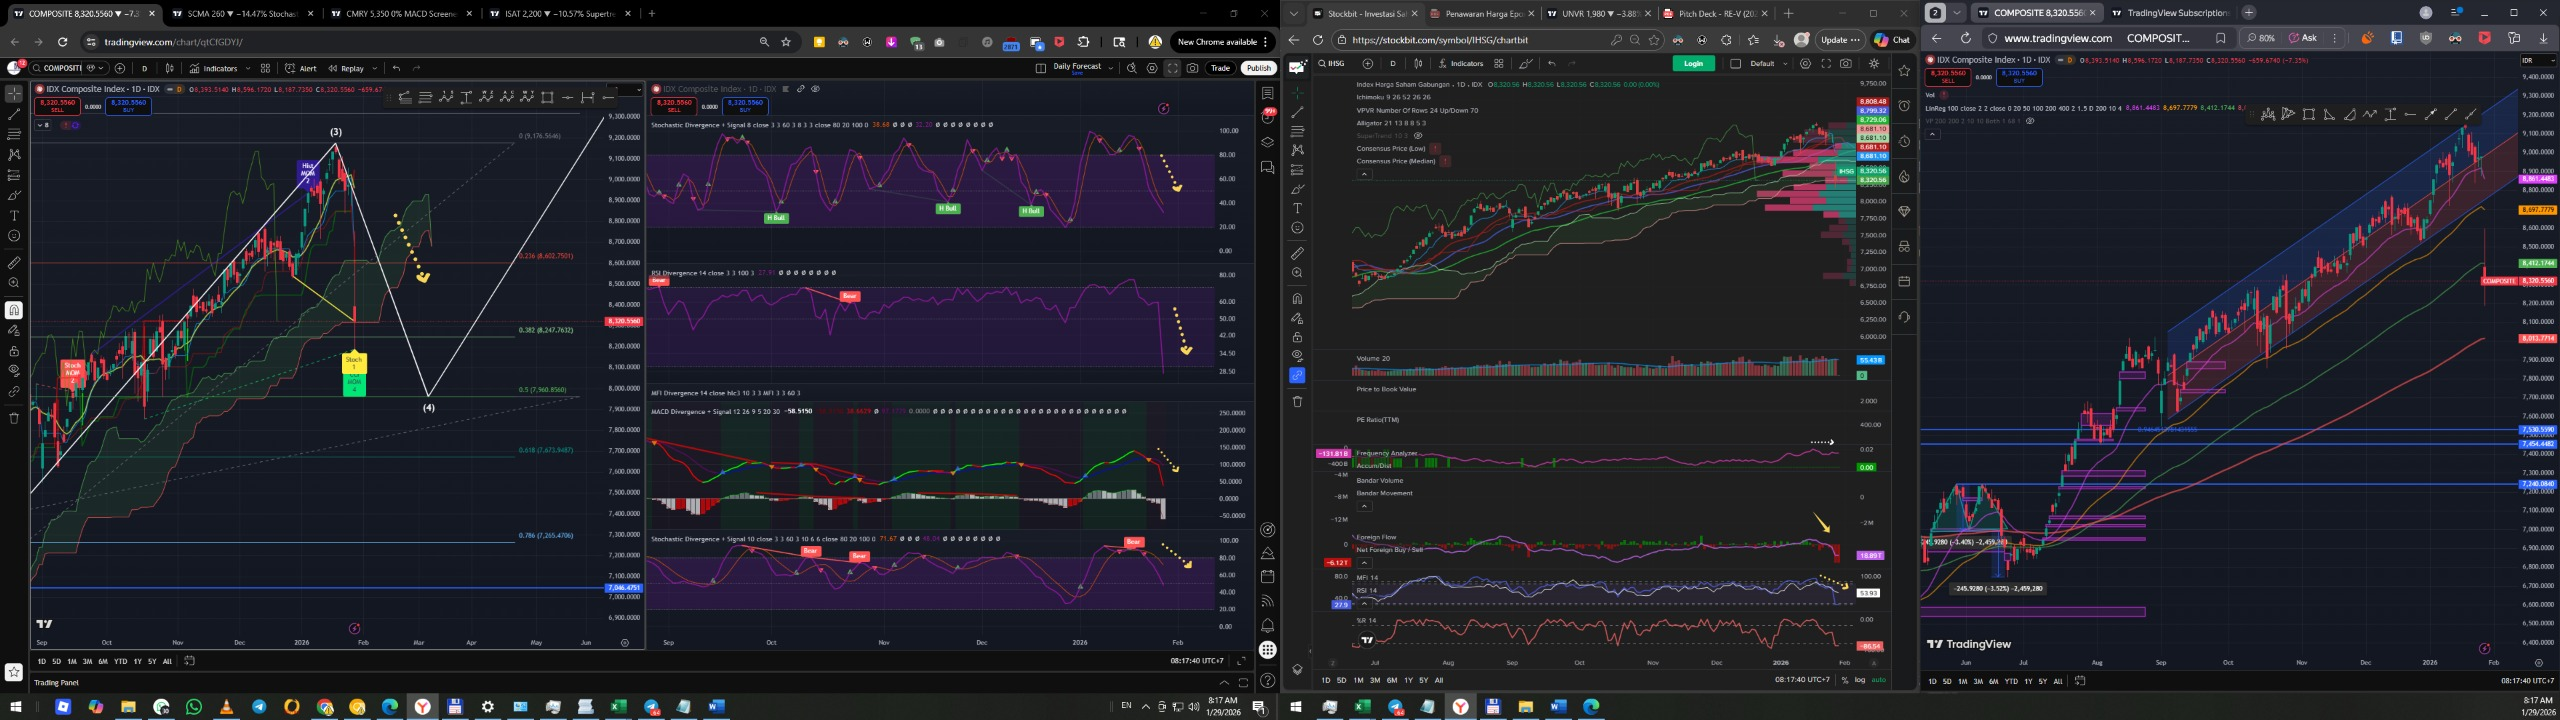Toggle lock all drawings in Chrome TradingView
The height and width of the screenshot is (720, 2560).
(14, 351)
